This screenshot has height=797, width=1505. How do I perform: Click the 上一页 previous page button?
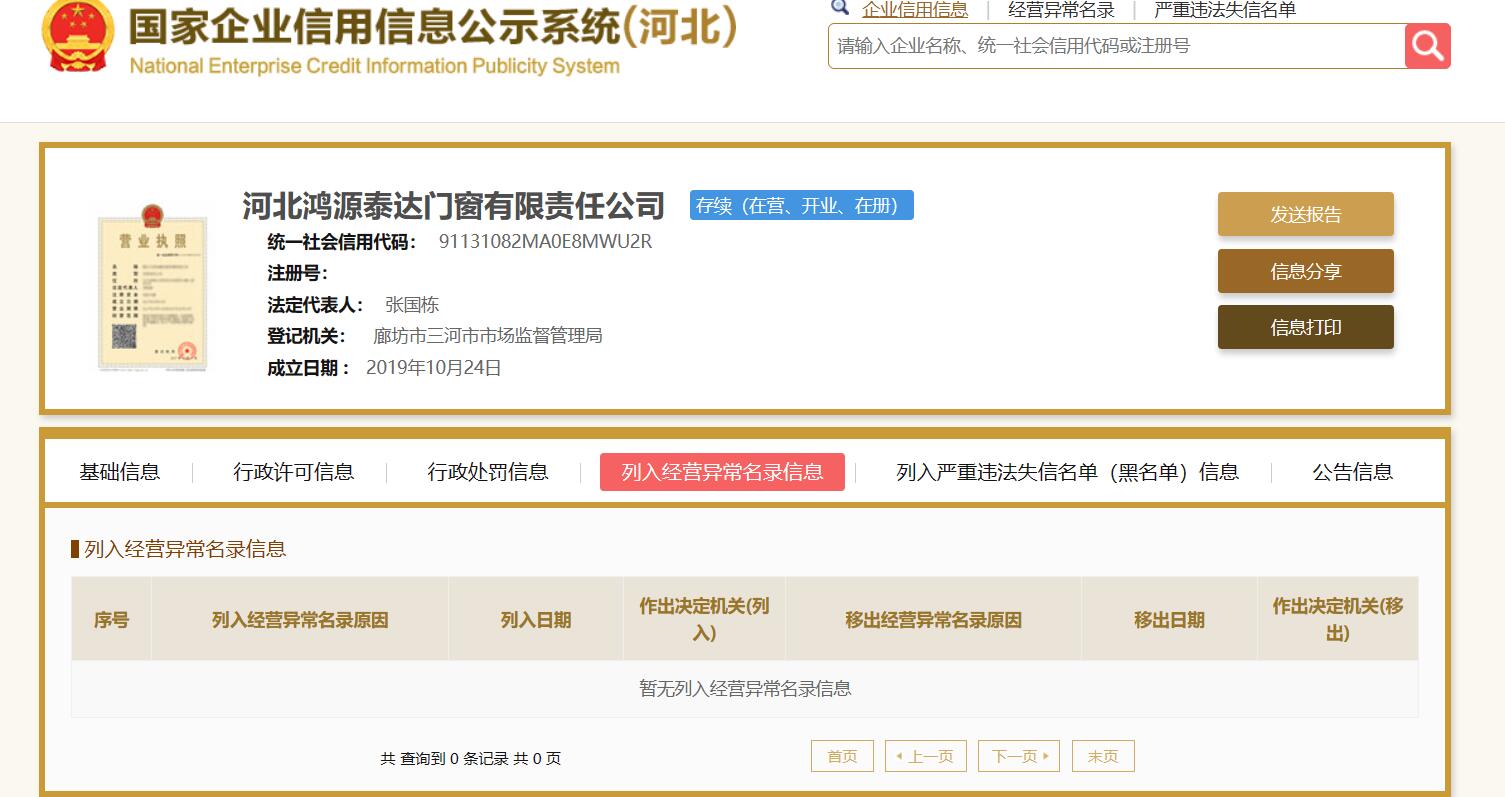pos(926,756)
